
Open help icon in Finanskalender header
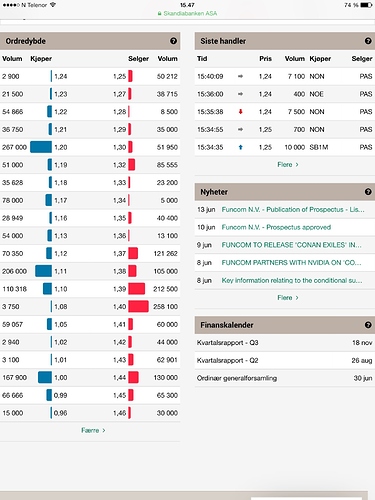coord(368,325)
